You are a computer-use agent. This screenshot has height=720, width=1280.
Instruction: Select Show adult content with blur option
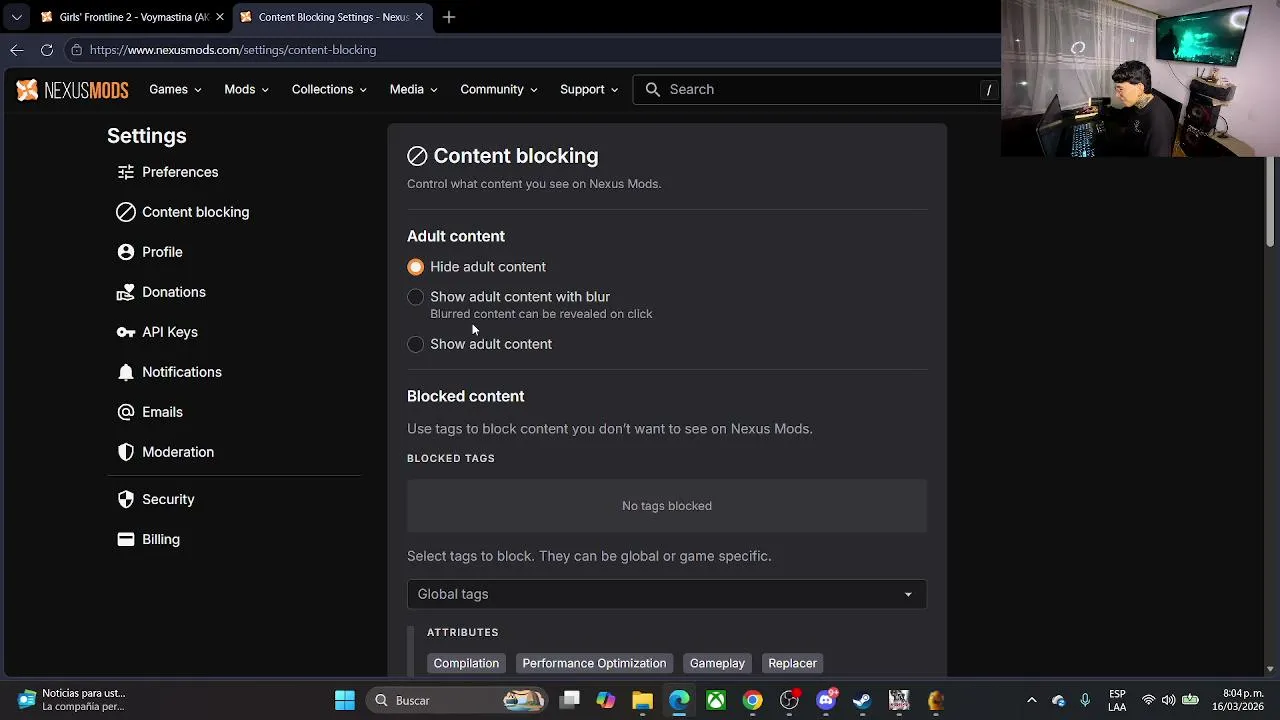point(416,297)
